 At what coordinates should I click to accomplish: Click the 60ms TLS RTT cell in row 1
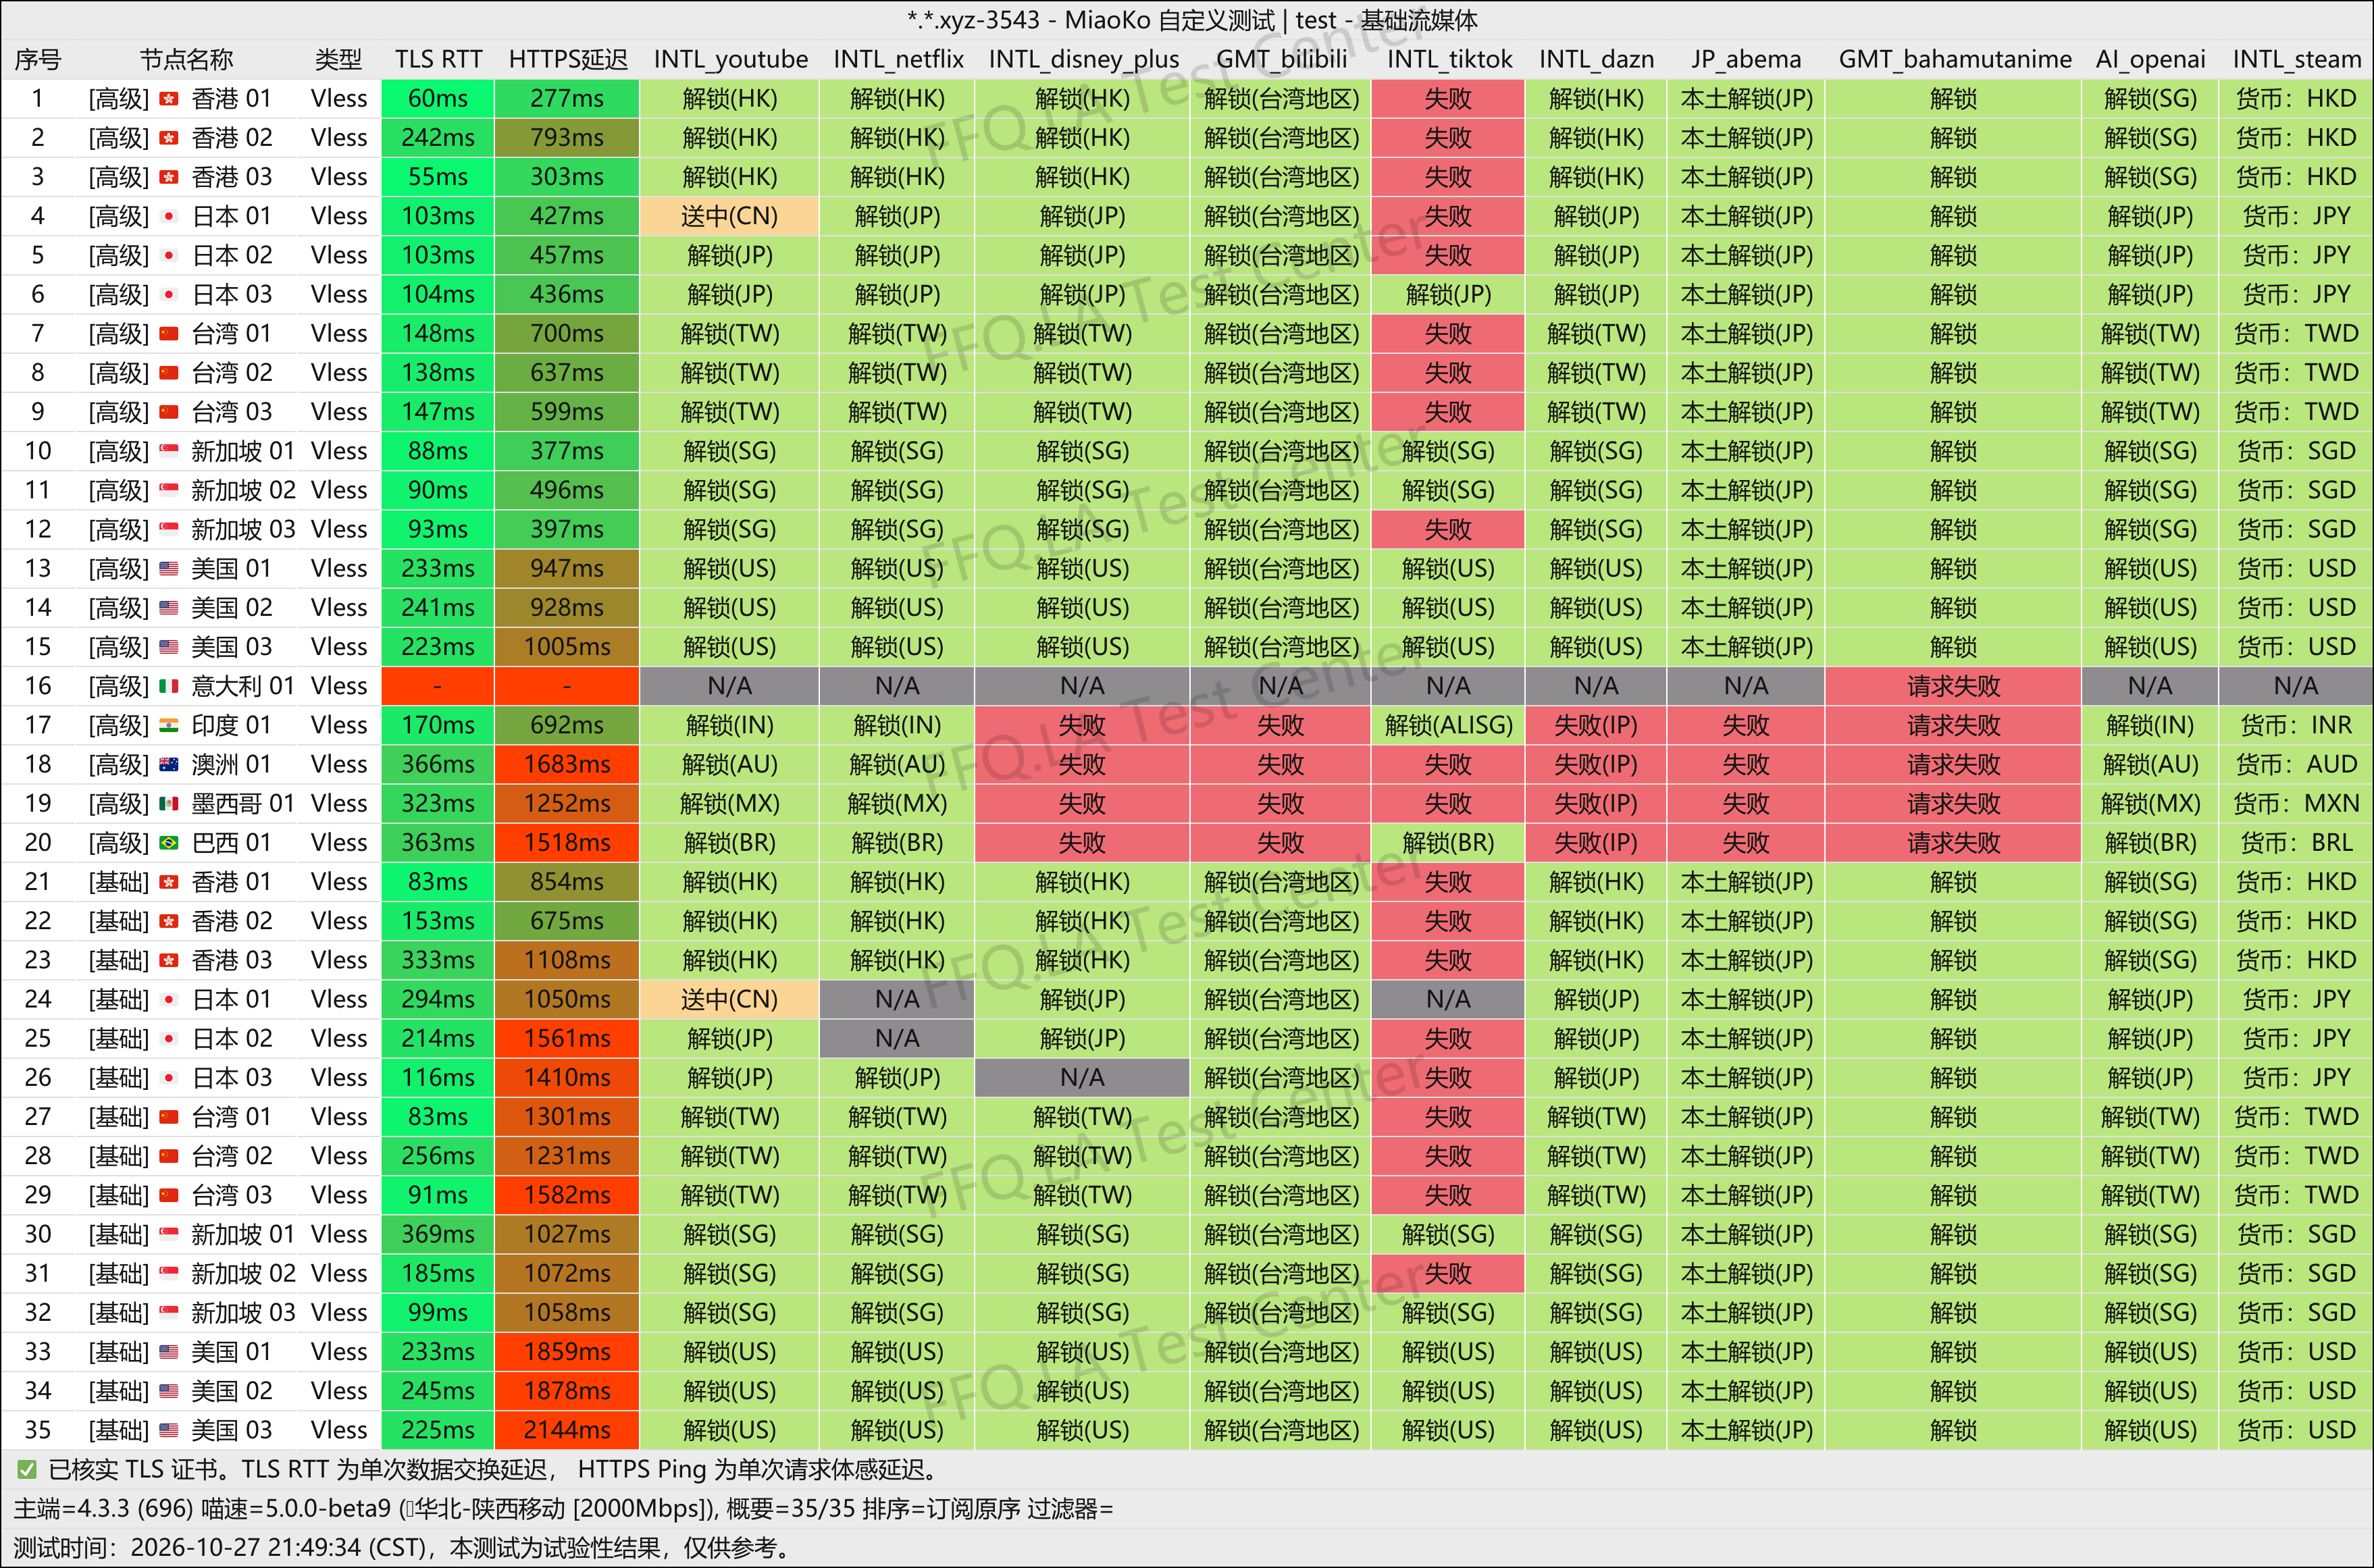pos(438,99)
